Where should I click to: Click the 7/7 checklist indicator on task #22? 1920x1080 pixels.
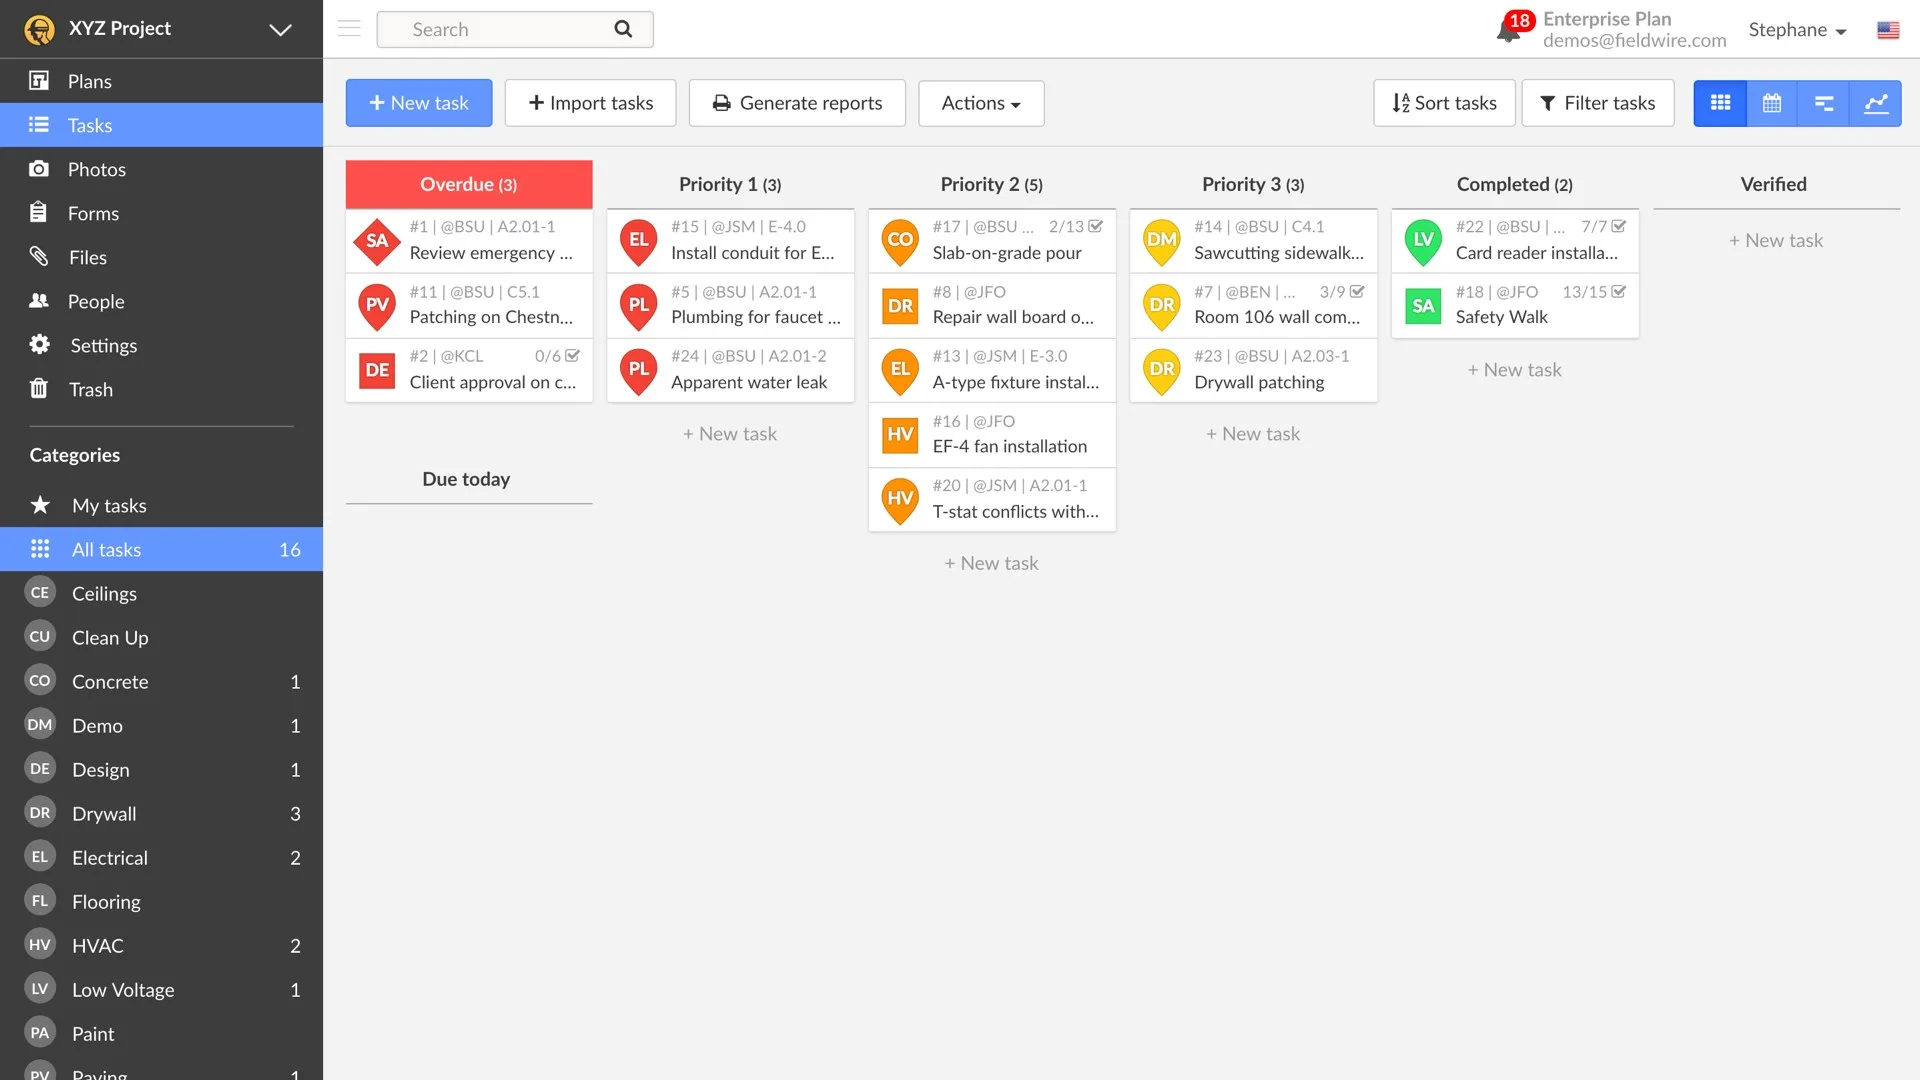(x=1604, y=227)
